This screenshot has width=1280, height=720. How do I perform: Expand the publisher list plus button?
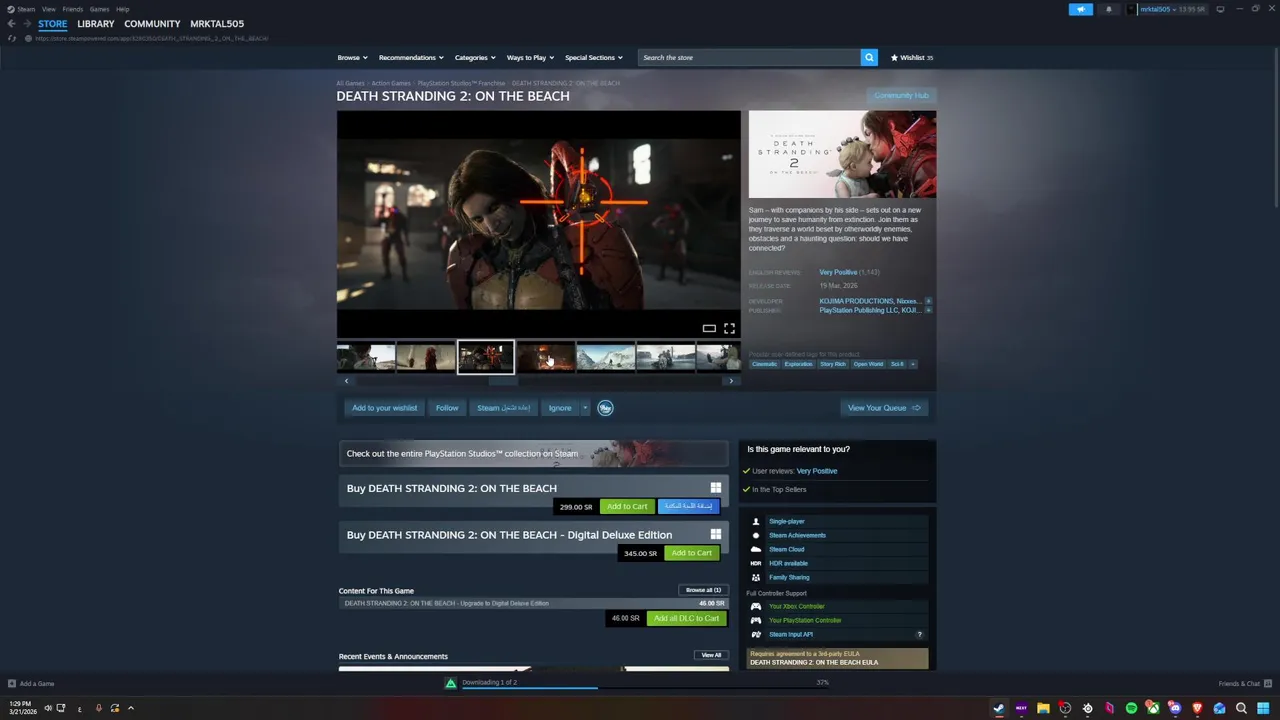(928, 310)
